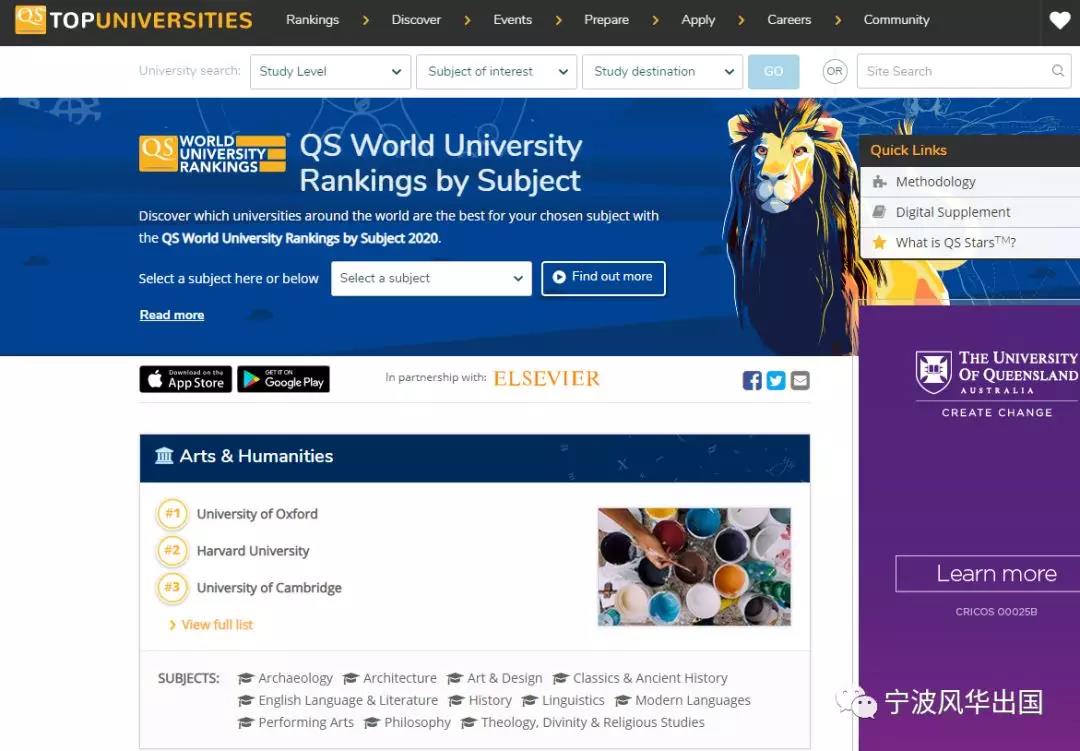Open the favorites heart icon
1080x751 pixels.
pyautogui.click(x=1059, y=20)
